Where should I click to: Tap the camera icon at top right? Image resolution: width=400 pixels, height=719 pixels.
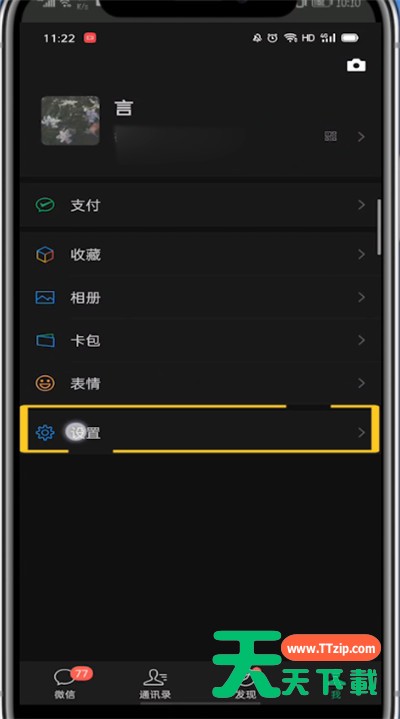coord(356,66)
